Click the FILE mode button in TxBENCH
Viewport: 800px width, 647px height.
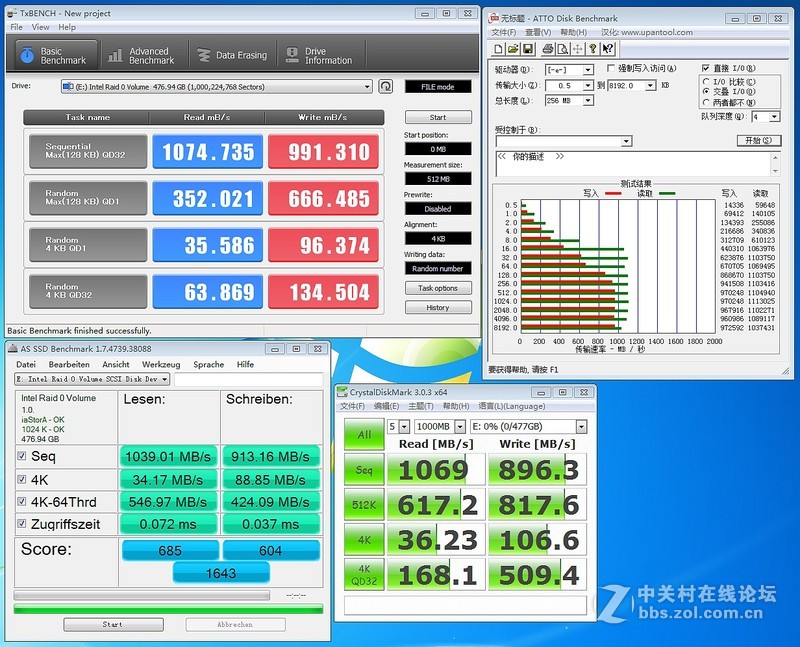(437, 86)
